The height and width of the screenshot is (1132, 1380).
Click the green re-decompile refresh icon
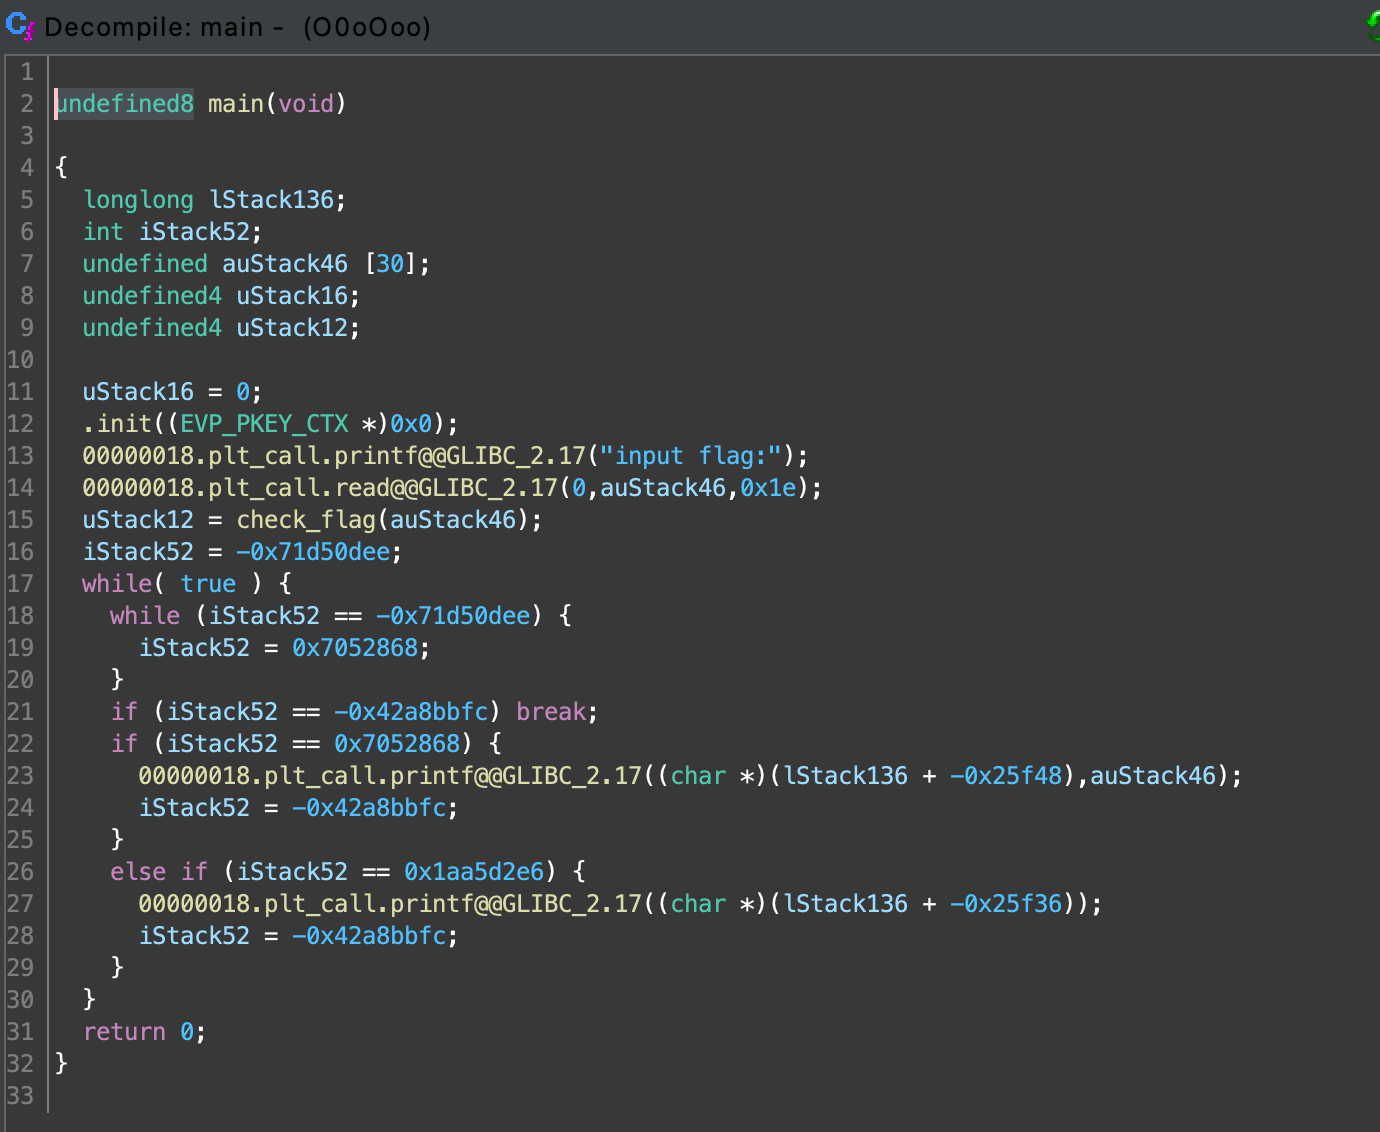point(1373,25)
